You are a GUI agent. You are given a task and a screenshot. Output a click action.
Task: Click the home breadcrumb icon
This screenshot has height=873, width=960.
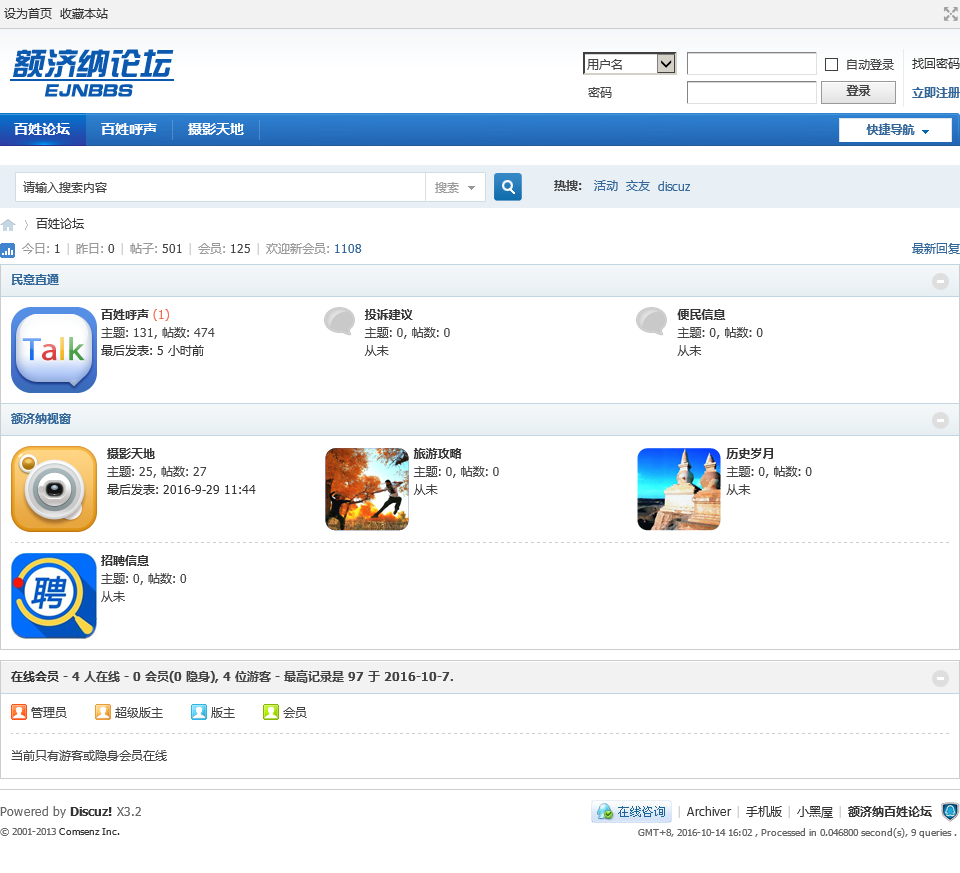click(8, 225)
